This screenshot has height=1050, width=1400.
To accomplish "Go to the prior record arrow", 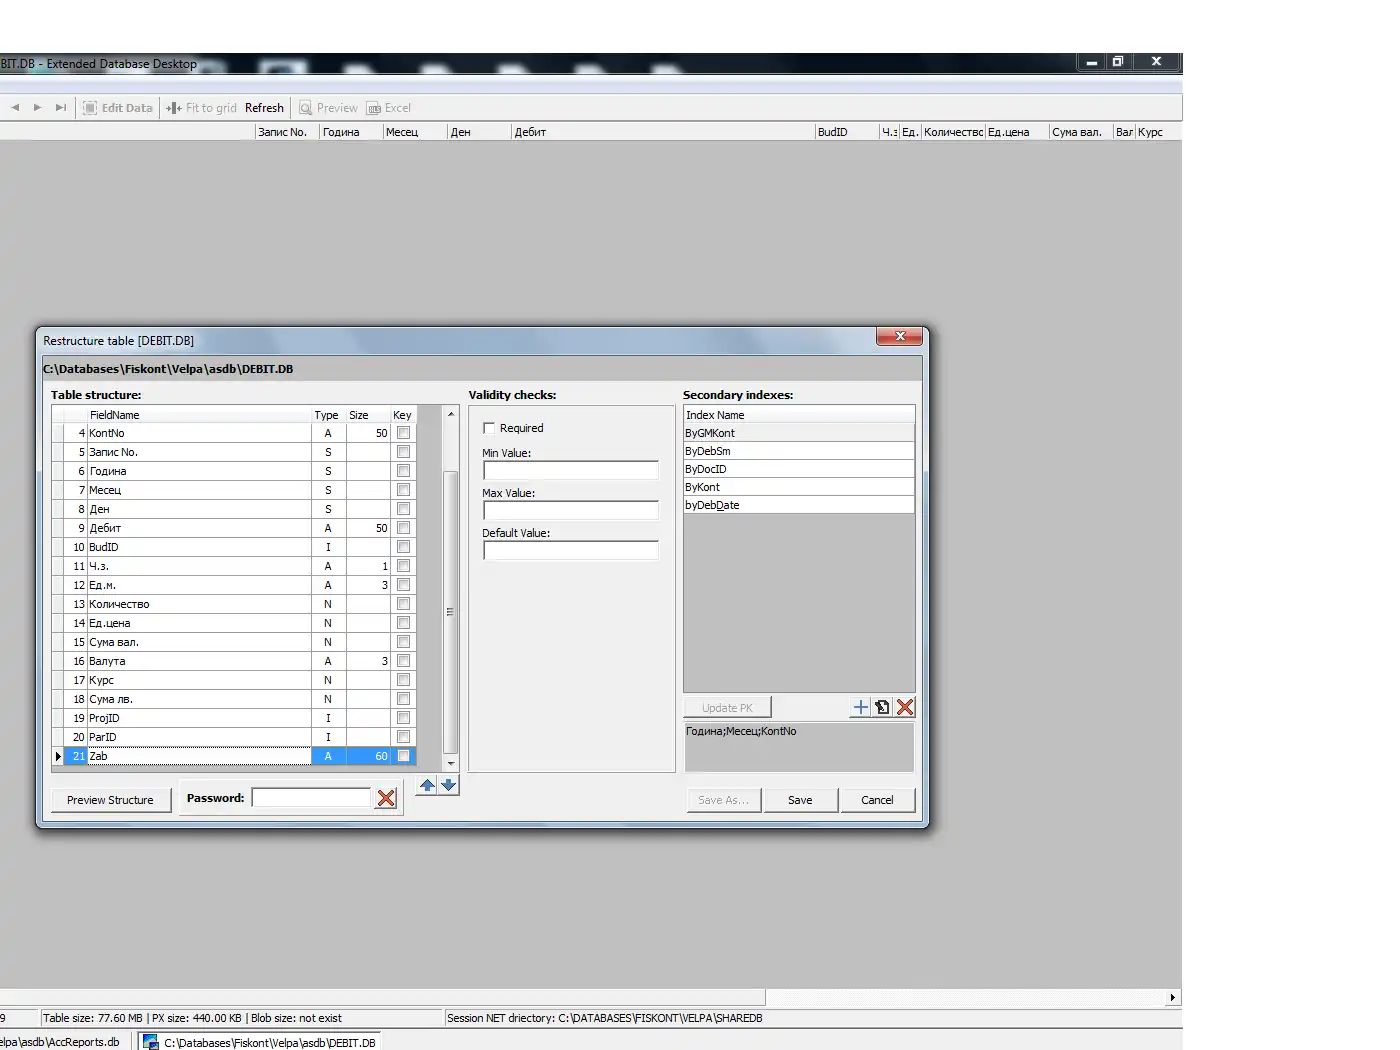I will (x=15, y=108).
